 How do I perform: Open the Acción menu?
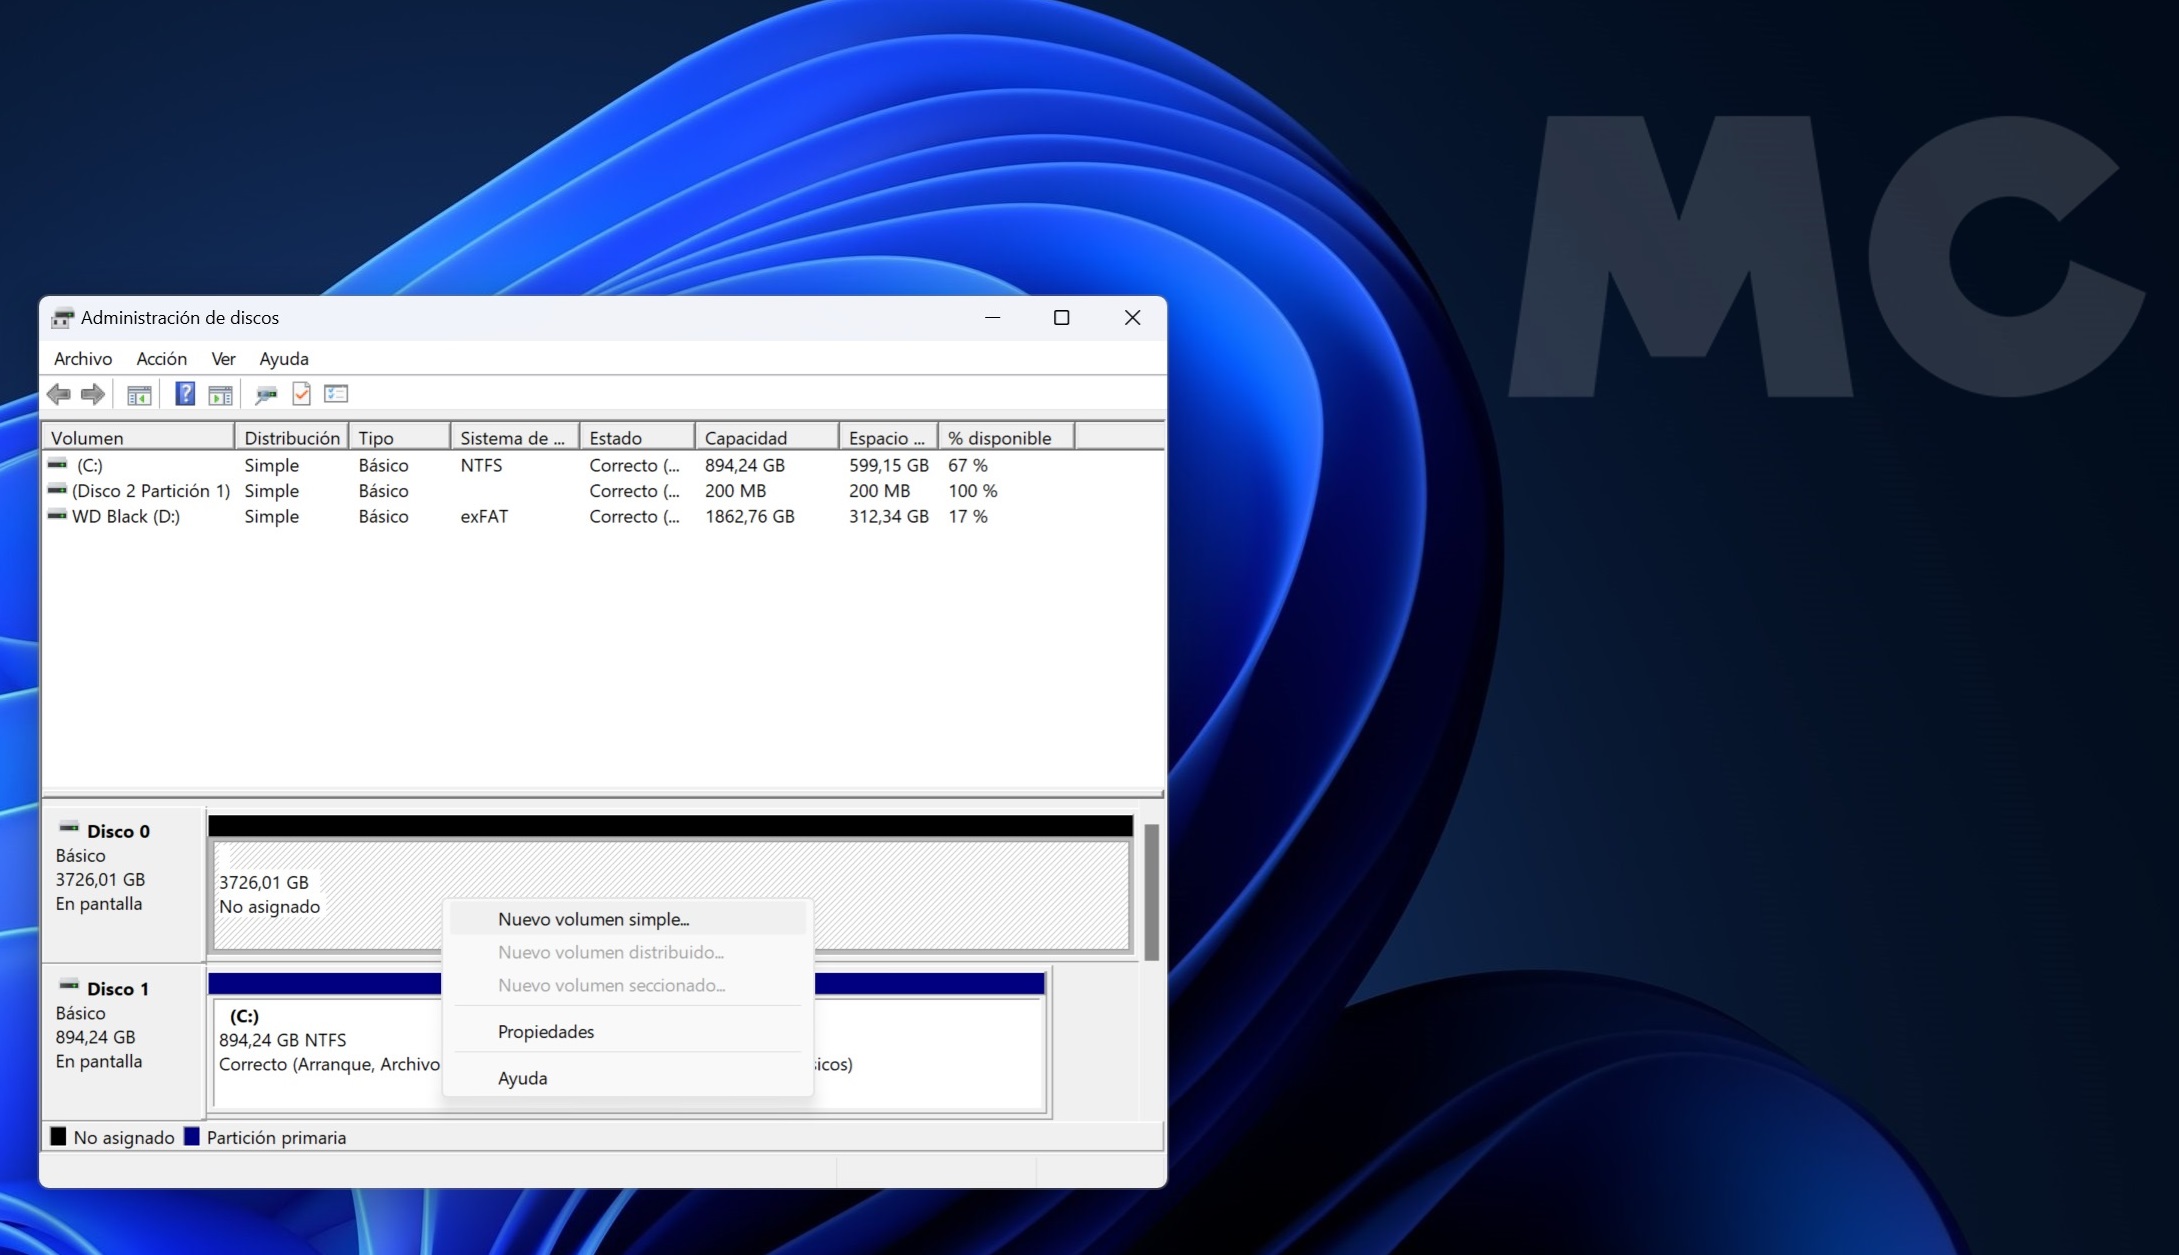point(161,358)
